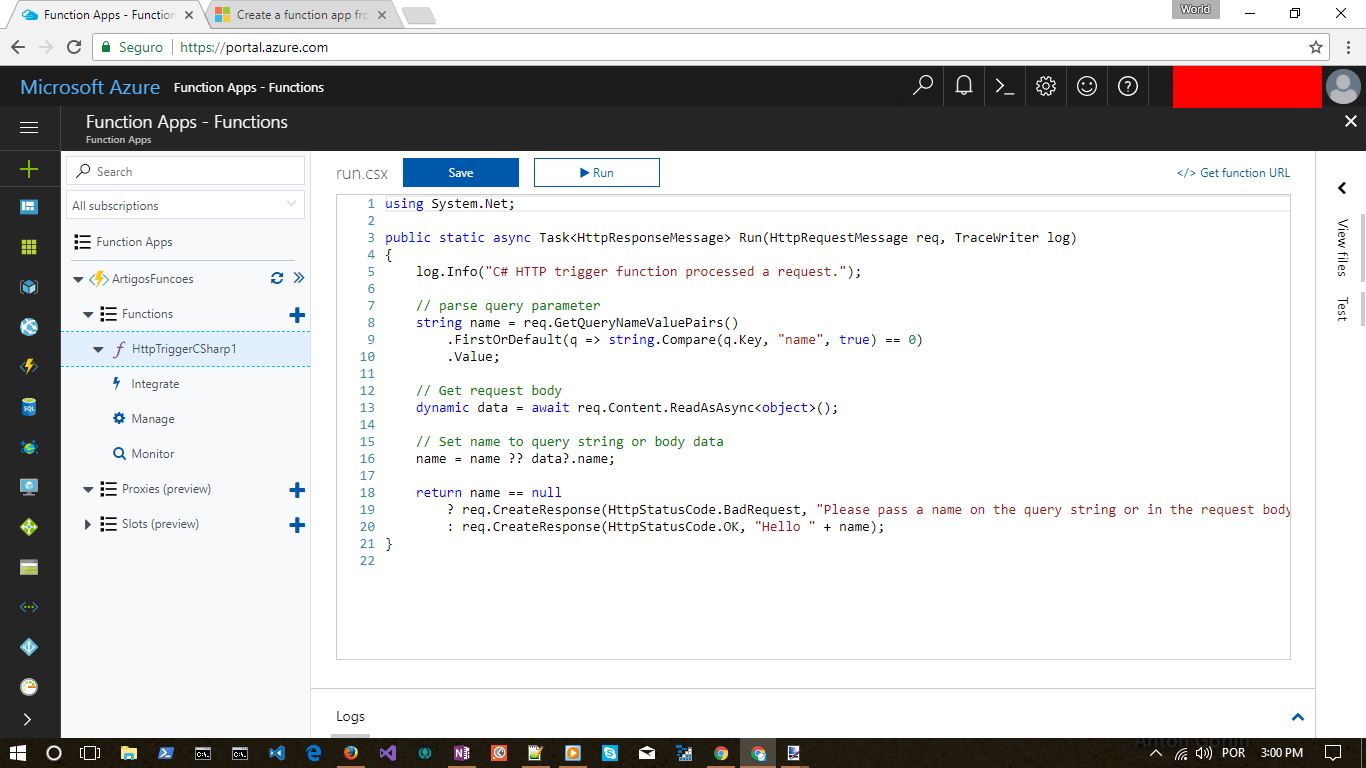This screenshot has width=1366, height=768.
Task: Select Function Apps list item
Action: [134, 242]
